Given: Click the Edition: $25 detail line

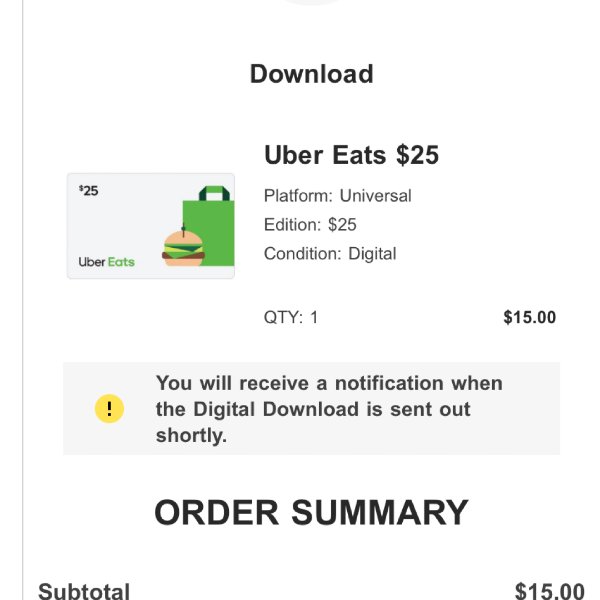Looking at the screenshot, I should coord(310,225).
